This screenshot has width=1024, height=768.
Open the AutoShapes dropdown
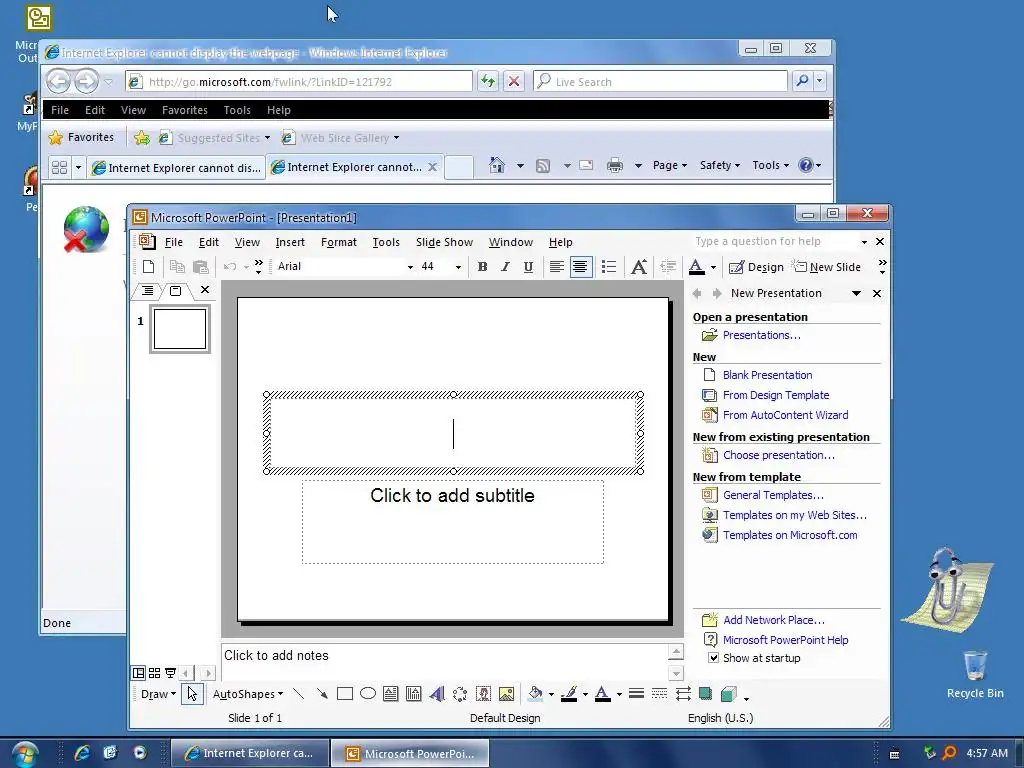(248, 694)
